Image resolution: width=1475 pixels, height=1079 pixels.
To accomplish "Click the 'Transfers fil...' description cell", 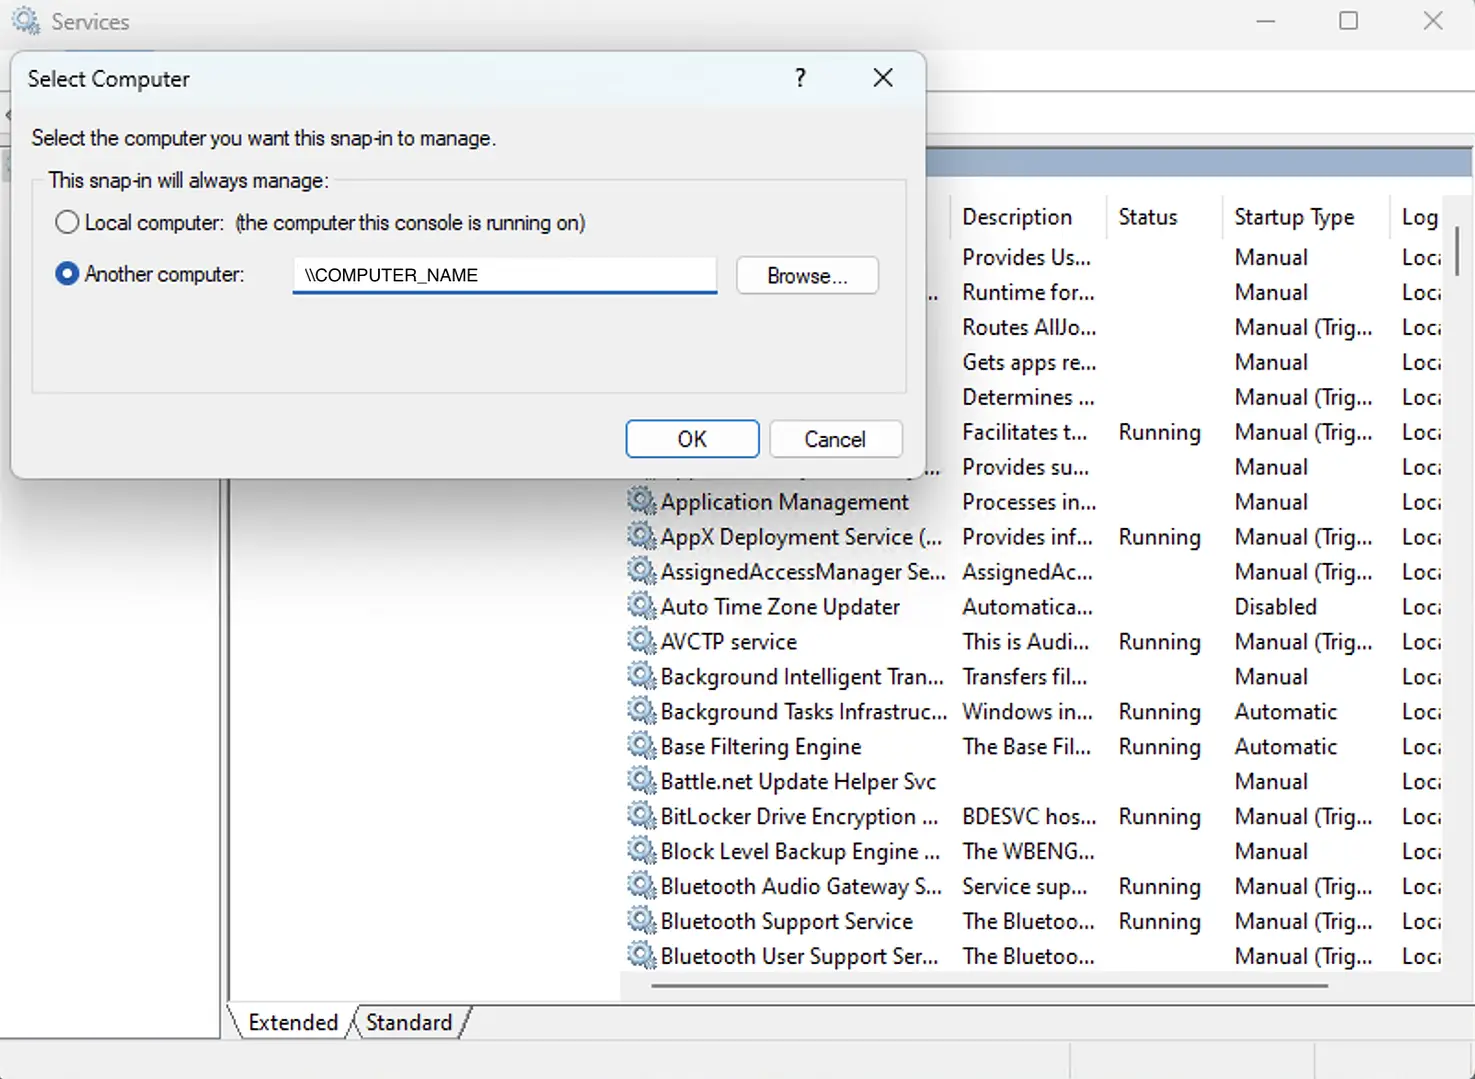I will [x=1025, y=677].
